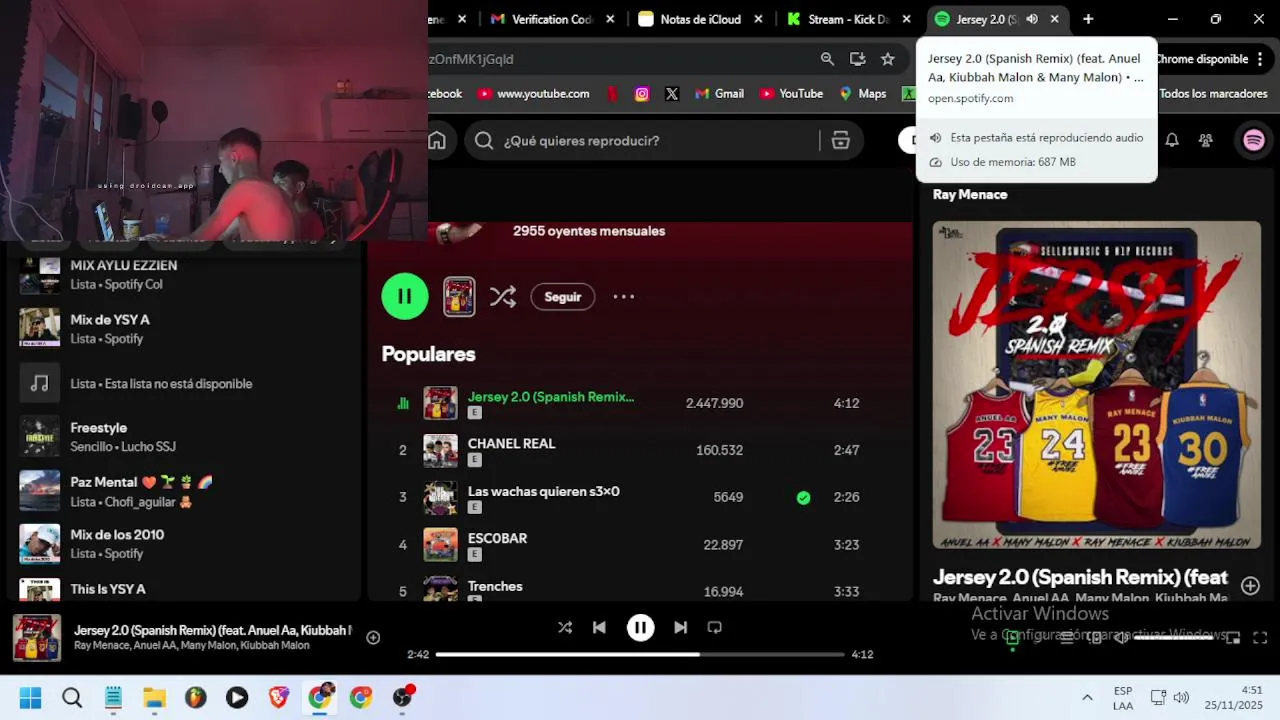The image size is (1280, 720).
Task: Open the Instagram bookmark icon
Action: pyautogui.click(x=642, y=94)
